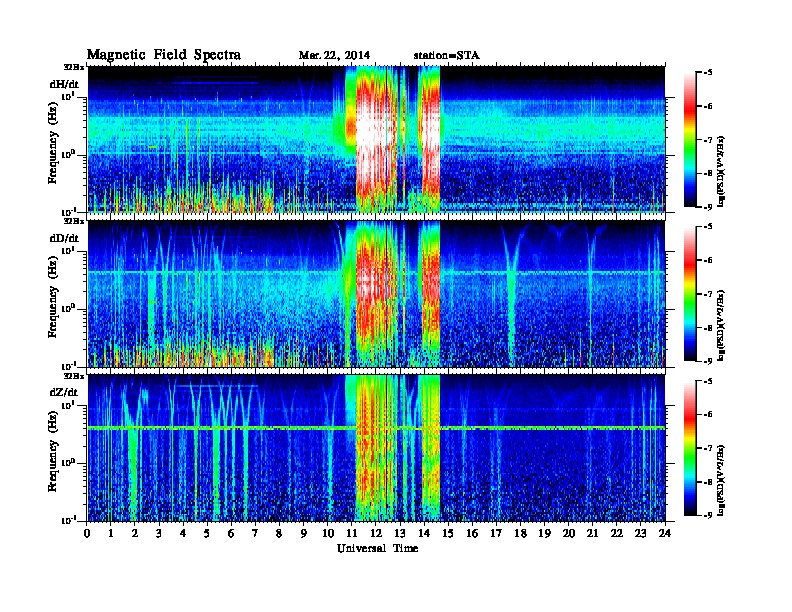Click hour 16 on the Universal Time axis
Viewport: 792px width, 612px height.
[x=472, y=533]
